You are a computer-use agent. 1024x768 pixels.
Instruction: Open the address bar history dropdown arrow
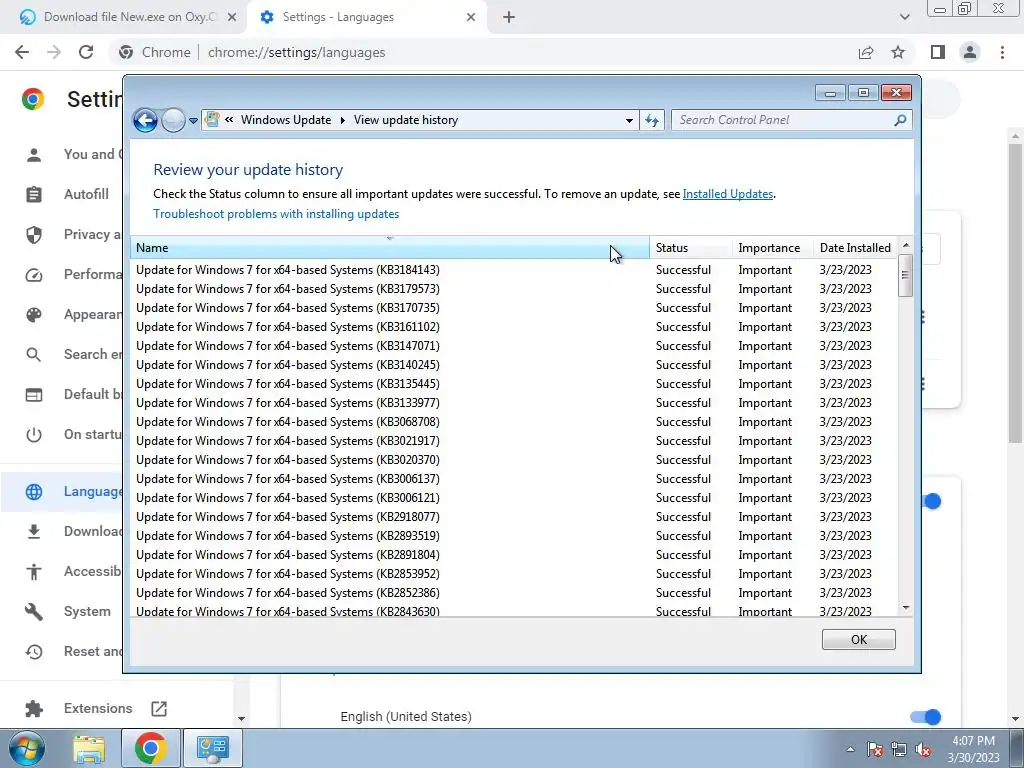[629, 120]
